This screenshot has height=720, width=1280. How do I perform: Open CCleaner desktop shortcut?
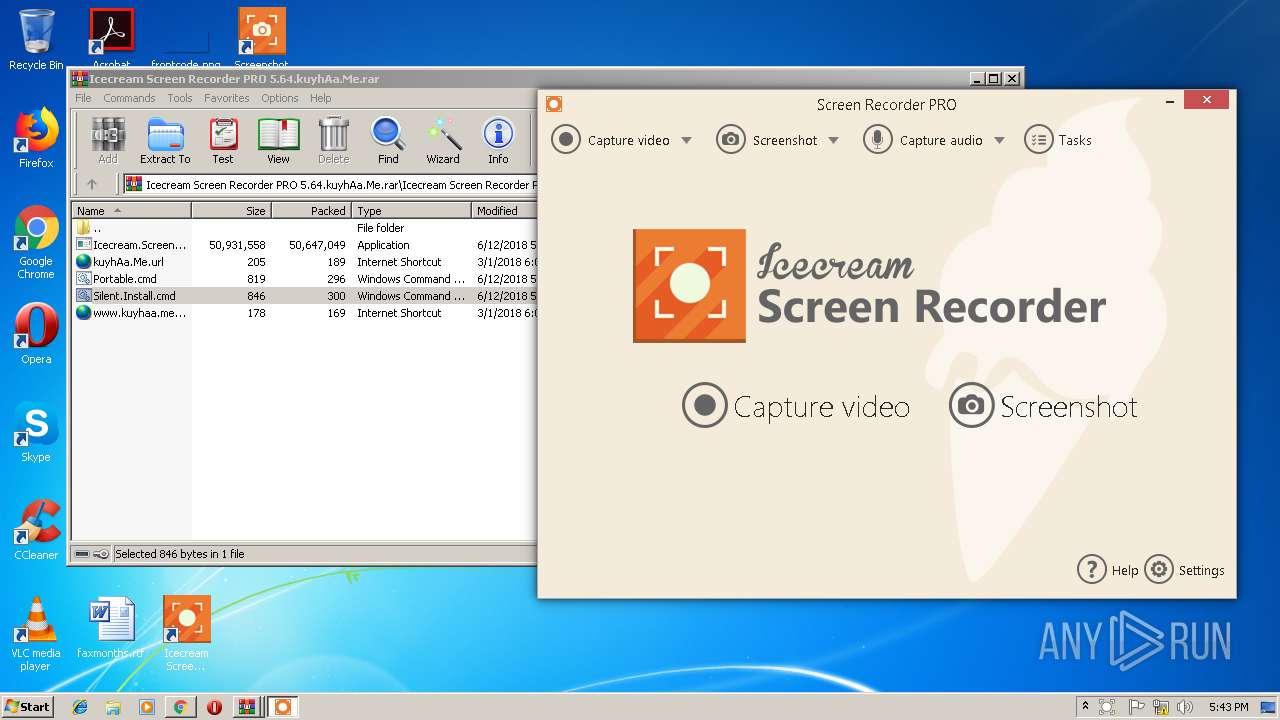36,530
